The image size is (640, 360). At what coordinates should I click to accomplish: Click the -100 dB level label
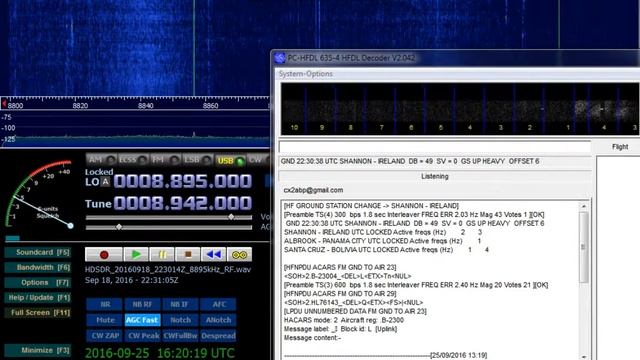[x=8, y=128]
